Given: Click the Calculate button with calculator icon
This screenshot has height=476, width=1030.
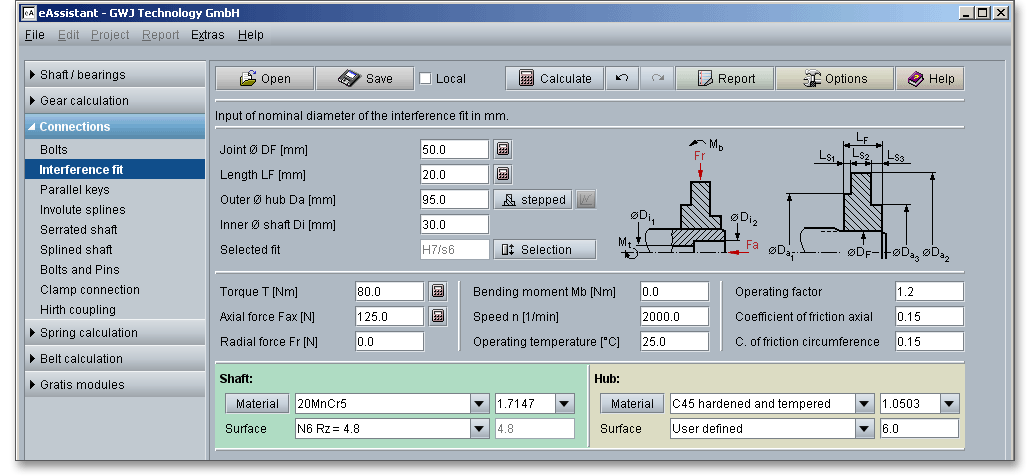Looking at the screenshot, I should point(554,79).
